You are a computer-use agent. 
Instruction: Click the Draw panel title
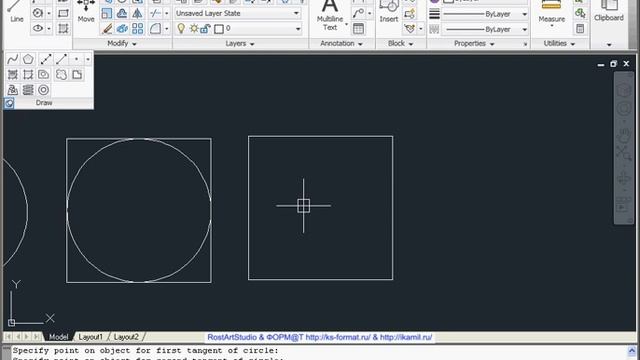[44, 103]
